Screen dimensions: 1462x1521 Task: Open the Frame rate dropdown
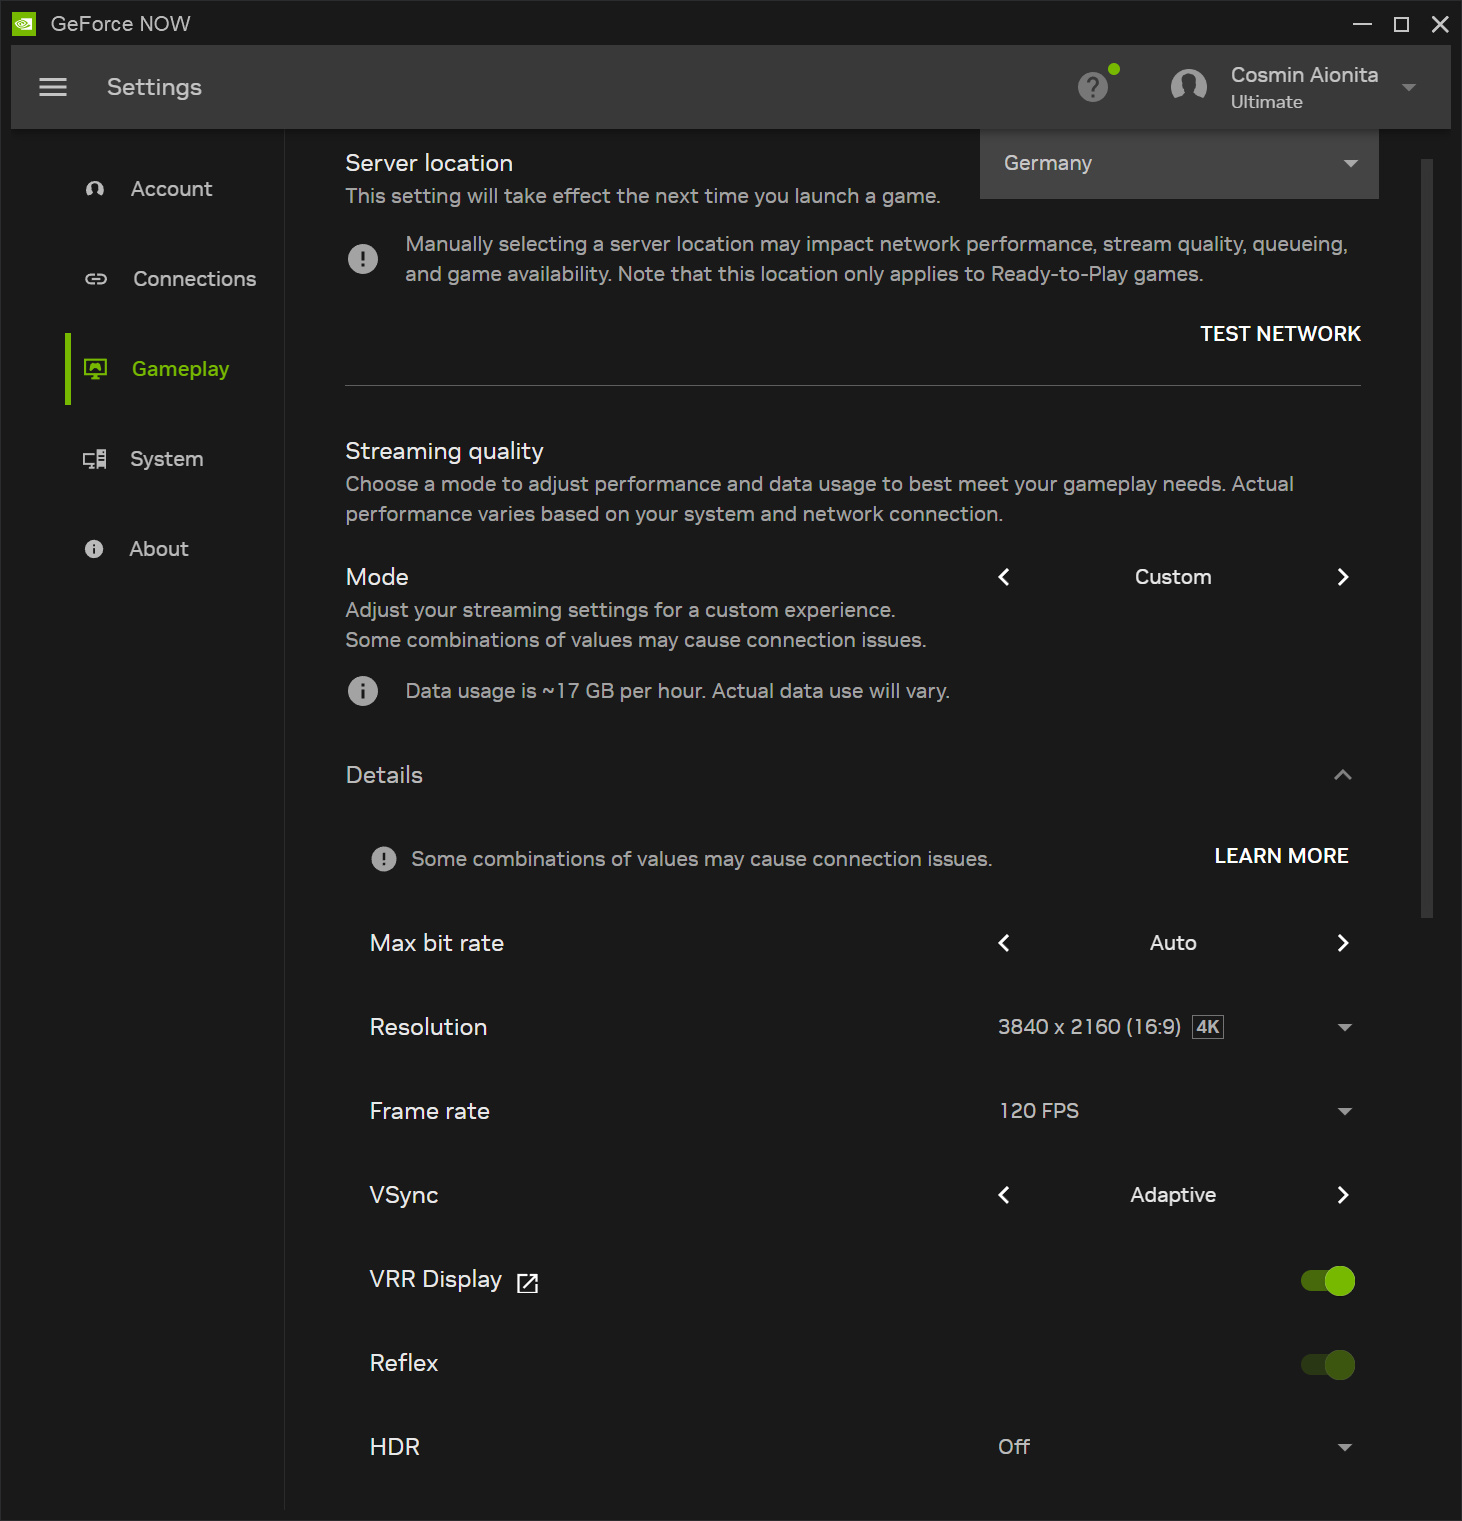click(1174, 1111)
